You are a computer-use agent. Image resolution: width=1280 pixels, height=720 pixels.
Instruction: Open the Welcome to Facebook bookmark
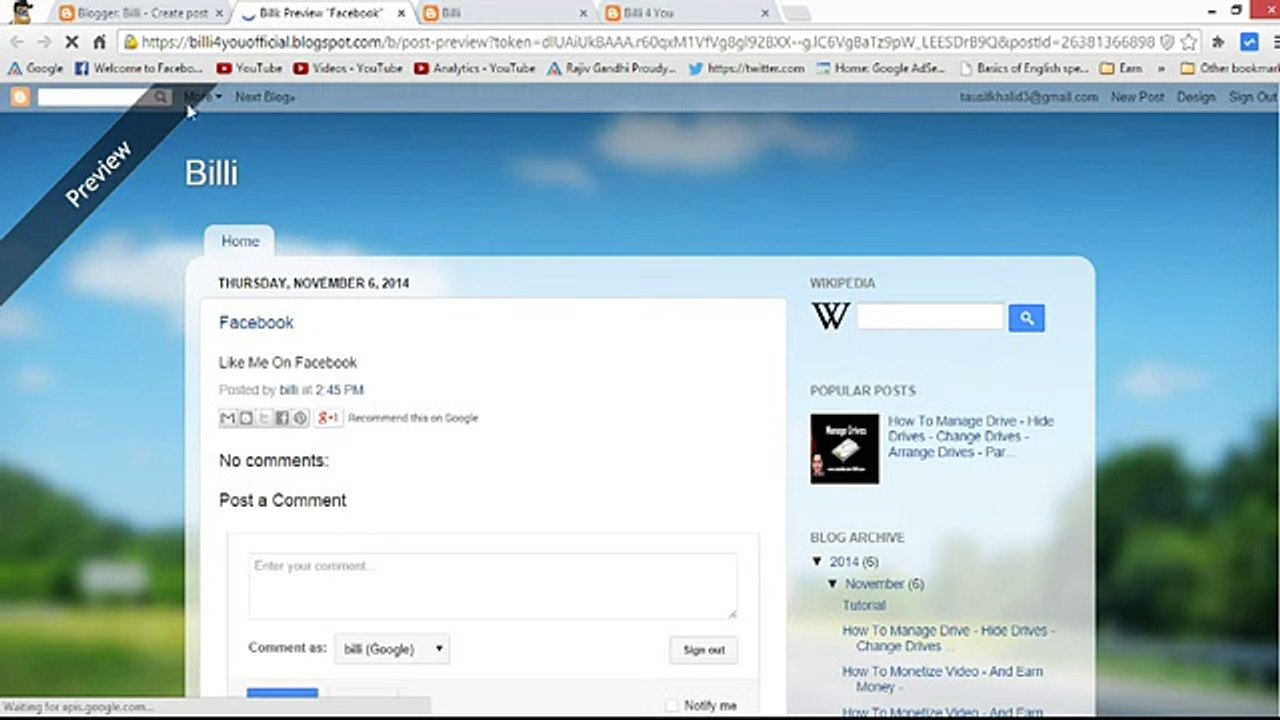pyautogui.click(x=139, y=68)
